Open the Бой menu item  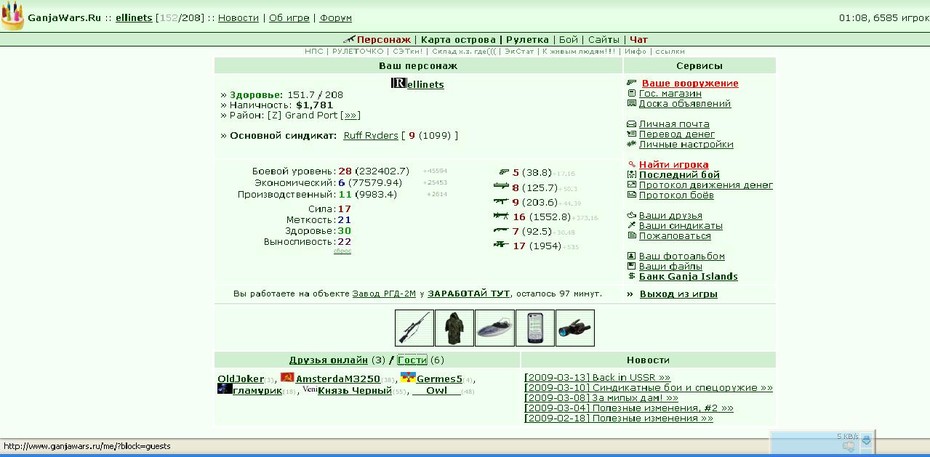coord(568,40)
